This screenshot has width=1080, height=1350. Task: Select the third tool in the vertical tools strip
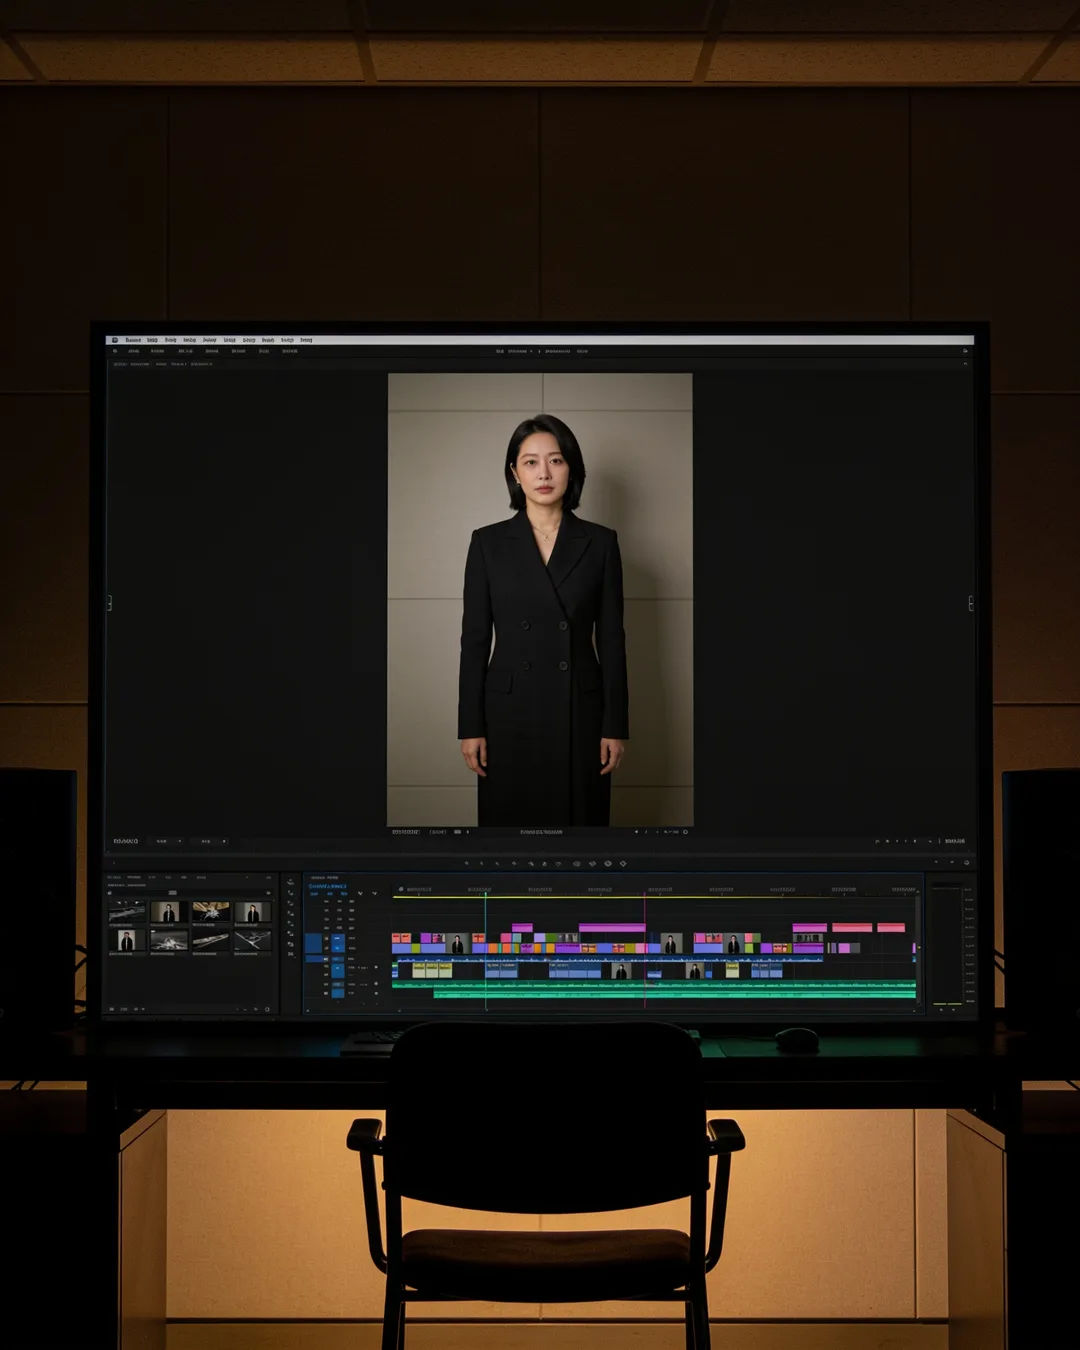[x=291, y=903]
